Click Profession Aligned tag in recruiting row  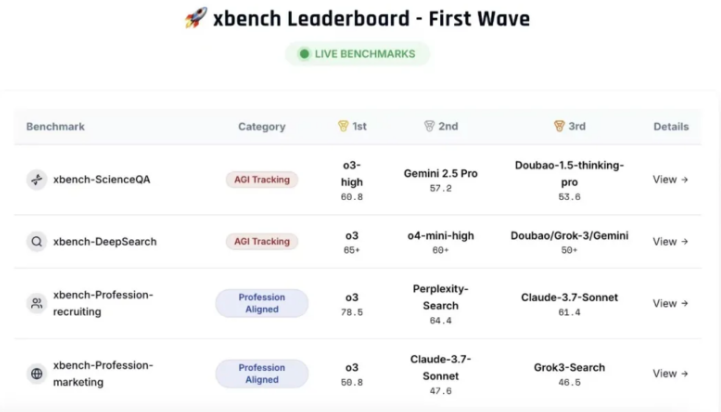click(262, 303)
